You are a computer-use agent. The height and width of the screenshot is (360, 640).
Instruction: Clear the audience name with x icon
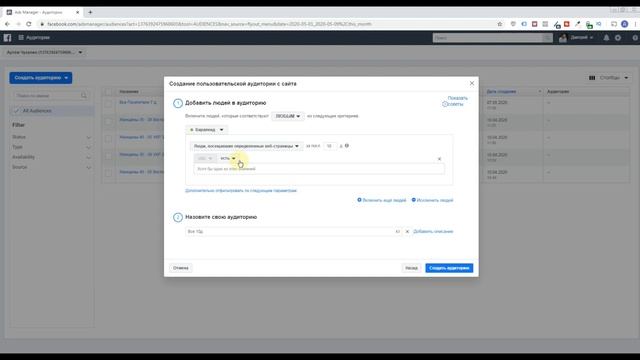click(407, 231)
